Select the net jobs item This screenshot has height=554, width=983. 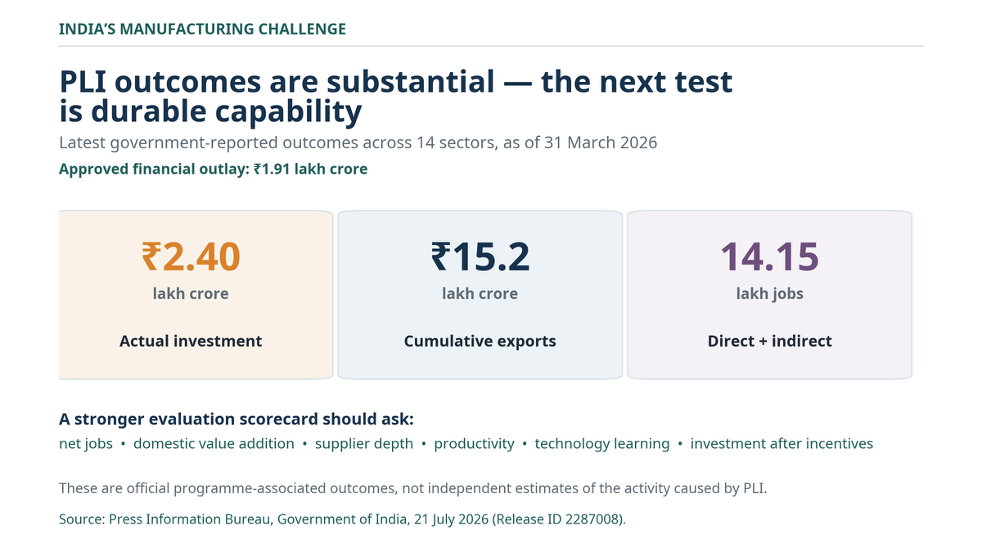coord(86,444)
